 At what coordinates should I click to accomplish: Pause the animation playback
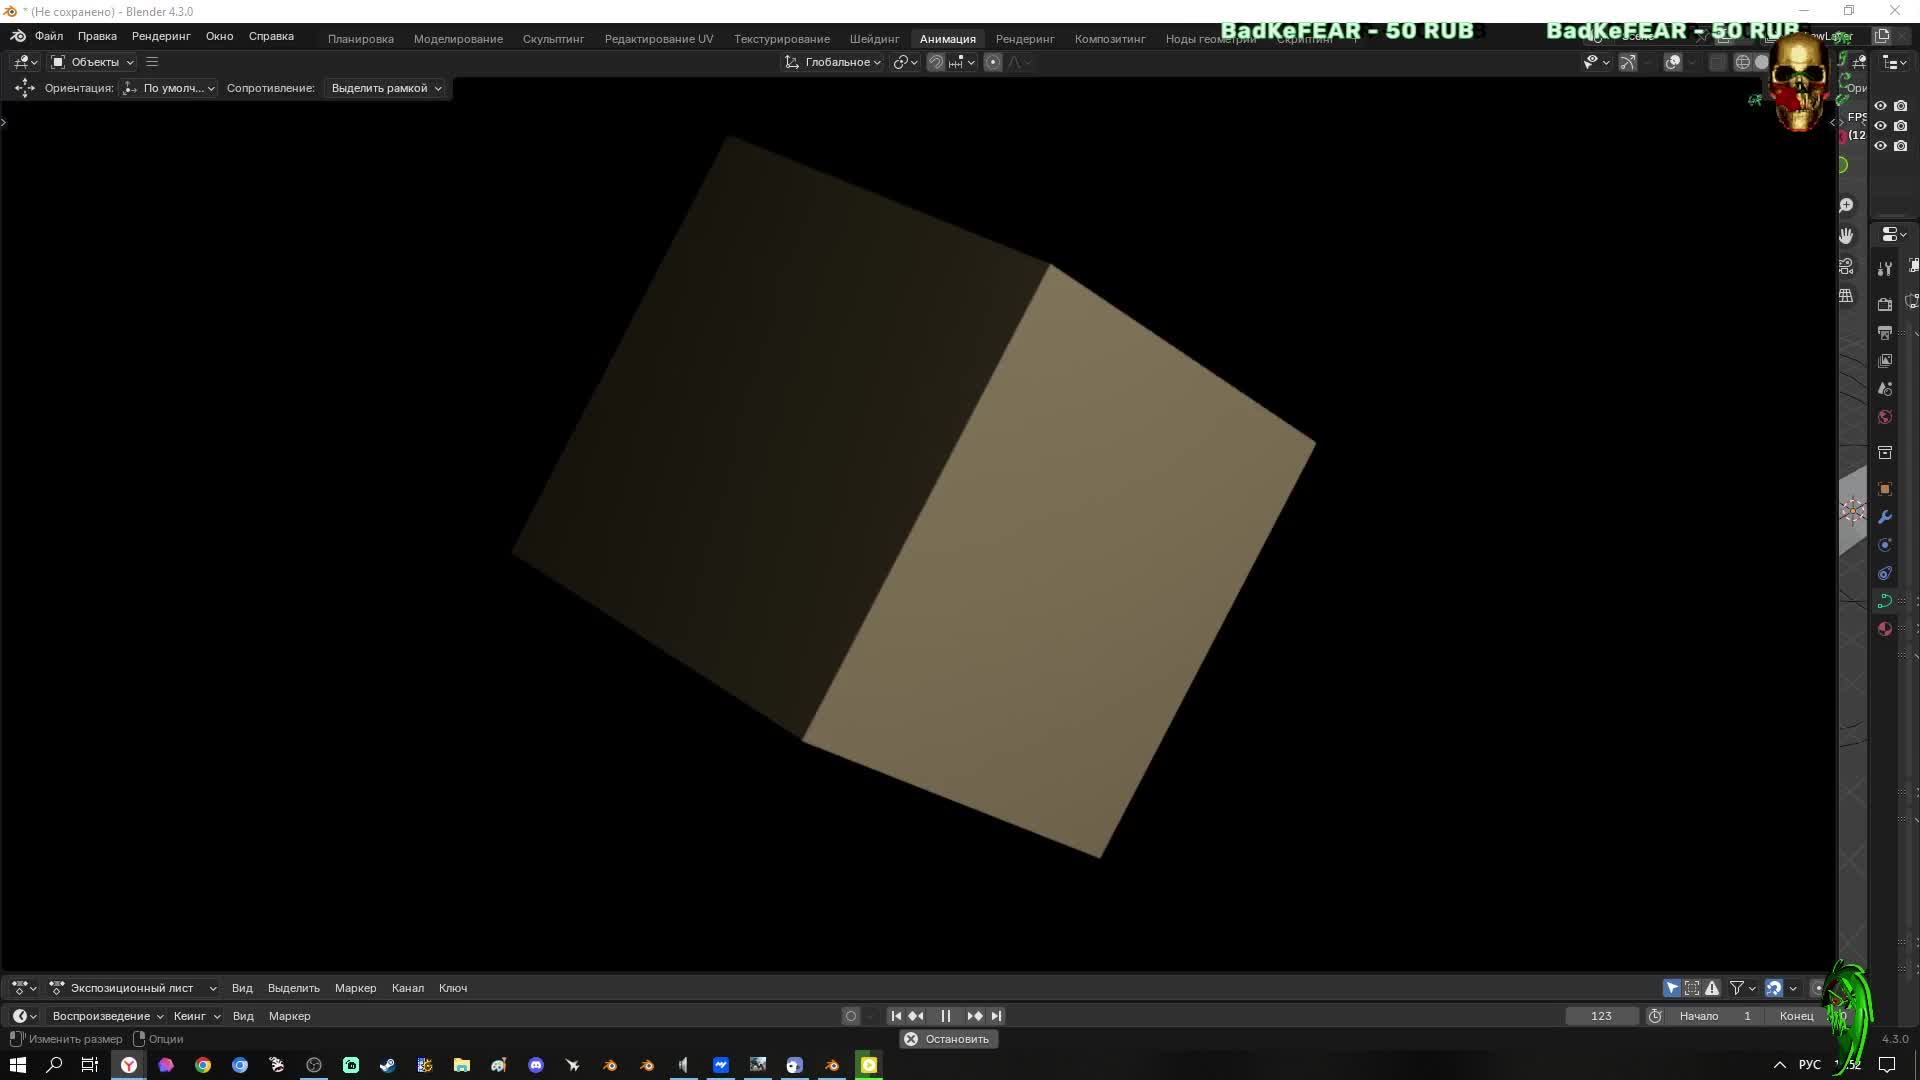[x=945, y=1016]
